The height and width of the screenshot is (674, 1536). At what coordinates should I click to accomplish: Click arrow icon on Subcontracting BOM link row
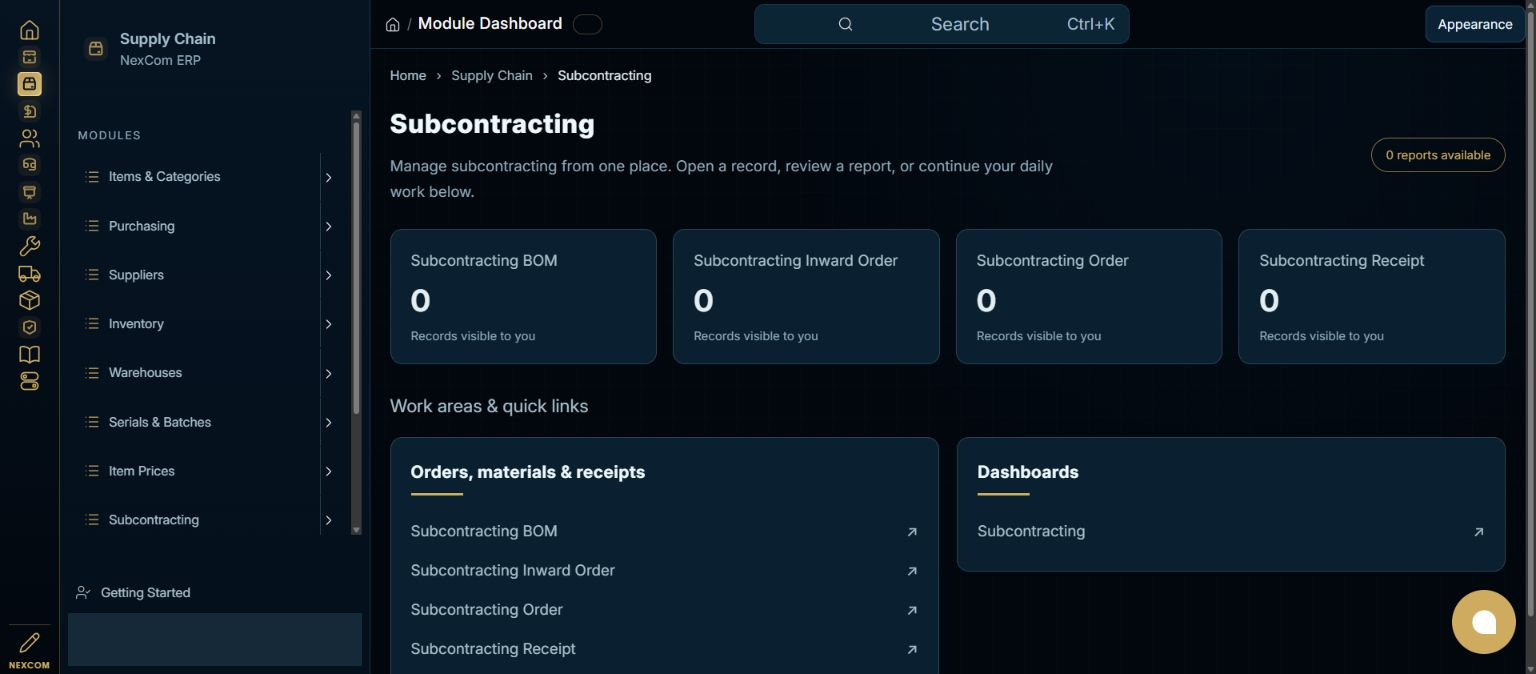point(912,532)
